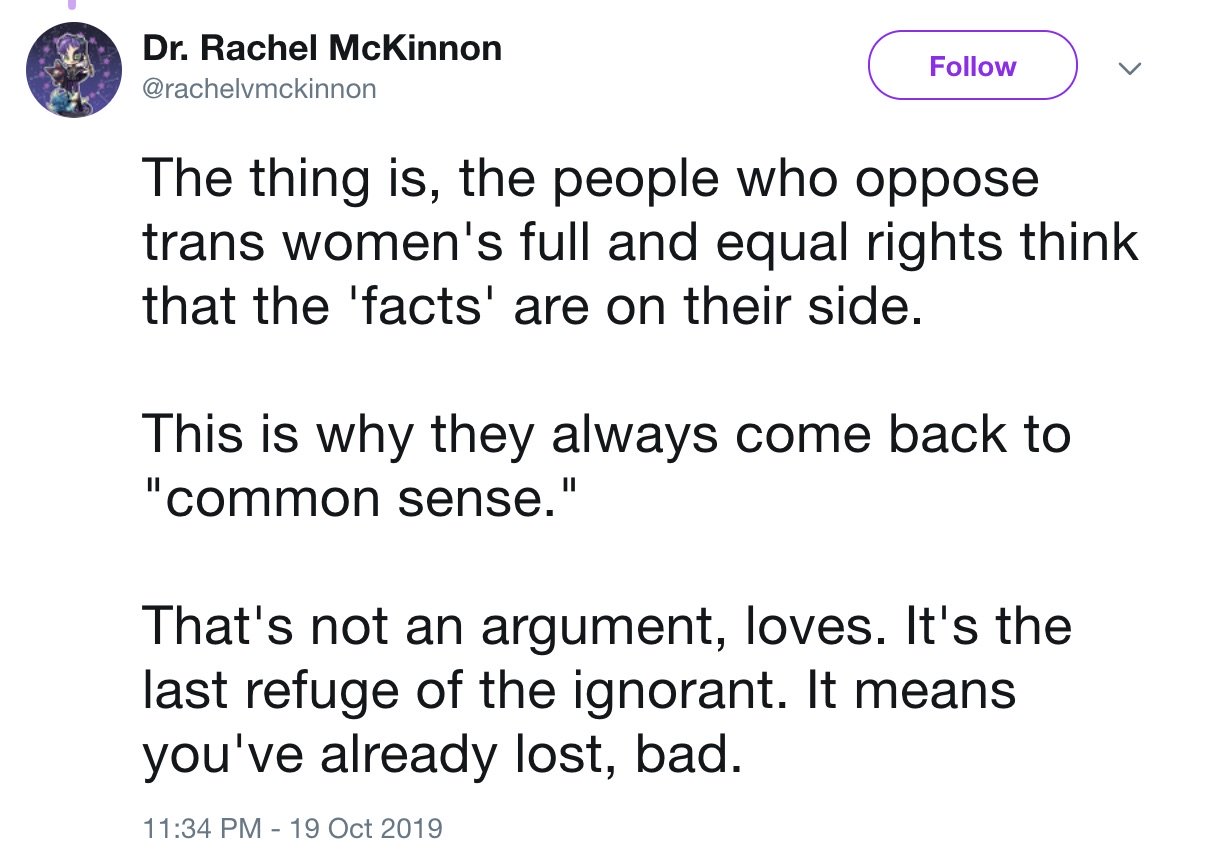Click the word "Dr." in the author name
This screenshot has height=868, width=1216.
tap(167, 47)
